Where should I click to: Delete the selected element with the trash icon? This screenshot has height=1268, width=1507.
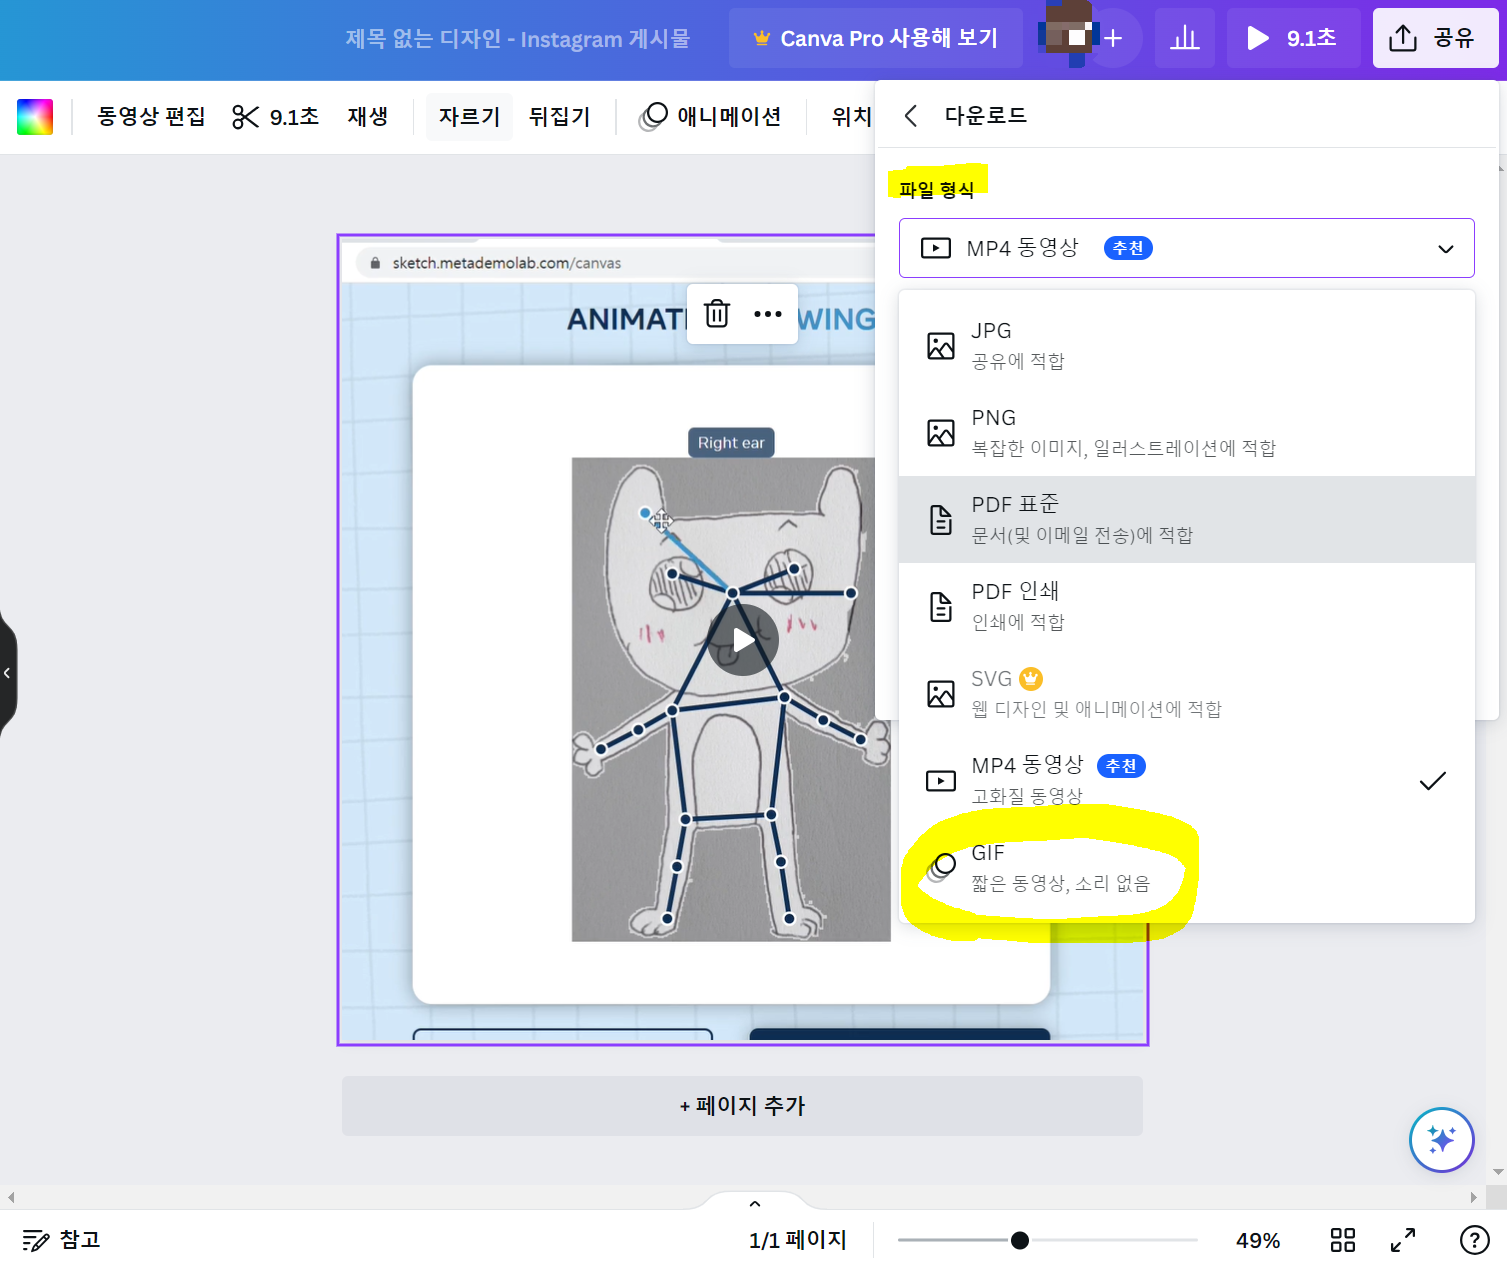point(715,313)
